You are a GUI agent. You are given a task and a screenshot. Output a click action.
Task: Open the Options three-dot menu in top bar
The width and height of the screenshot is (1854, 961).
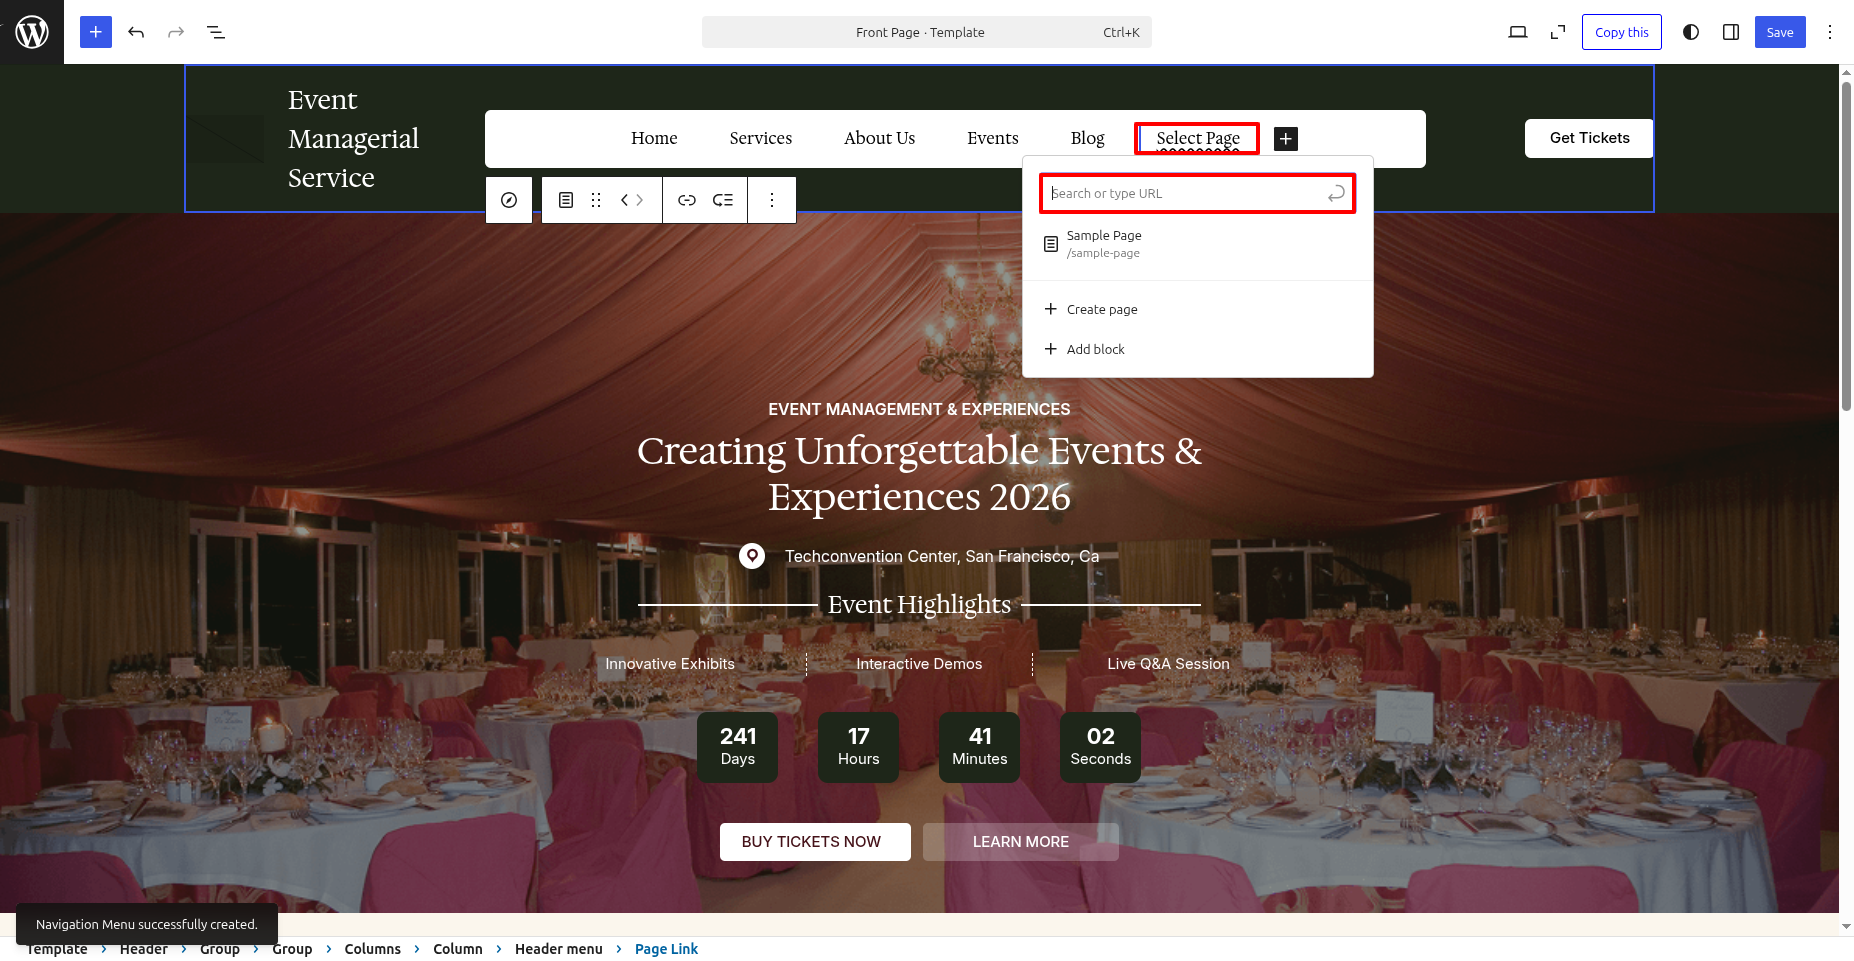tap(1830, 32)
